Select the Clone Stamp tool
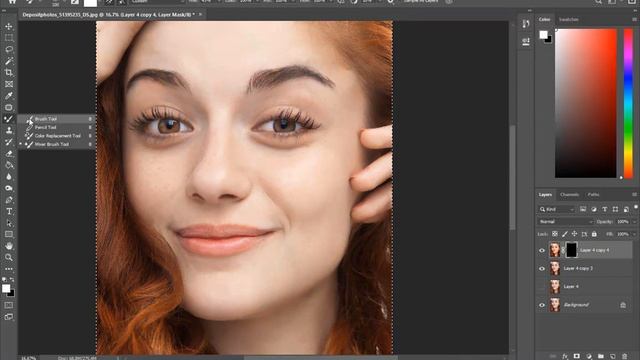Viewport: 640px width, 360px height. coord(9,131)
